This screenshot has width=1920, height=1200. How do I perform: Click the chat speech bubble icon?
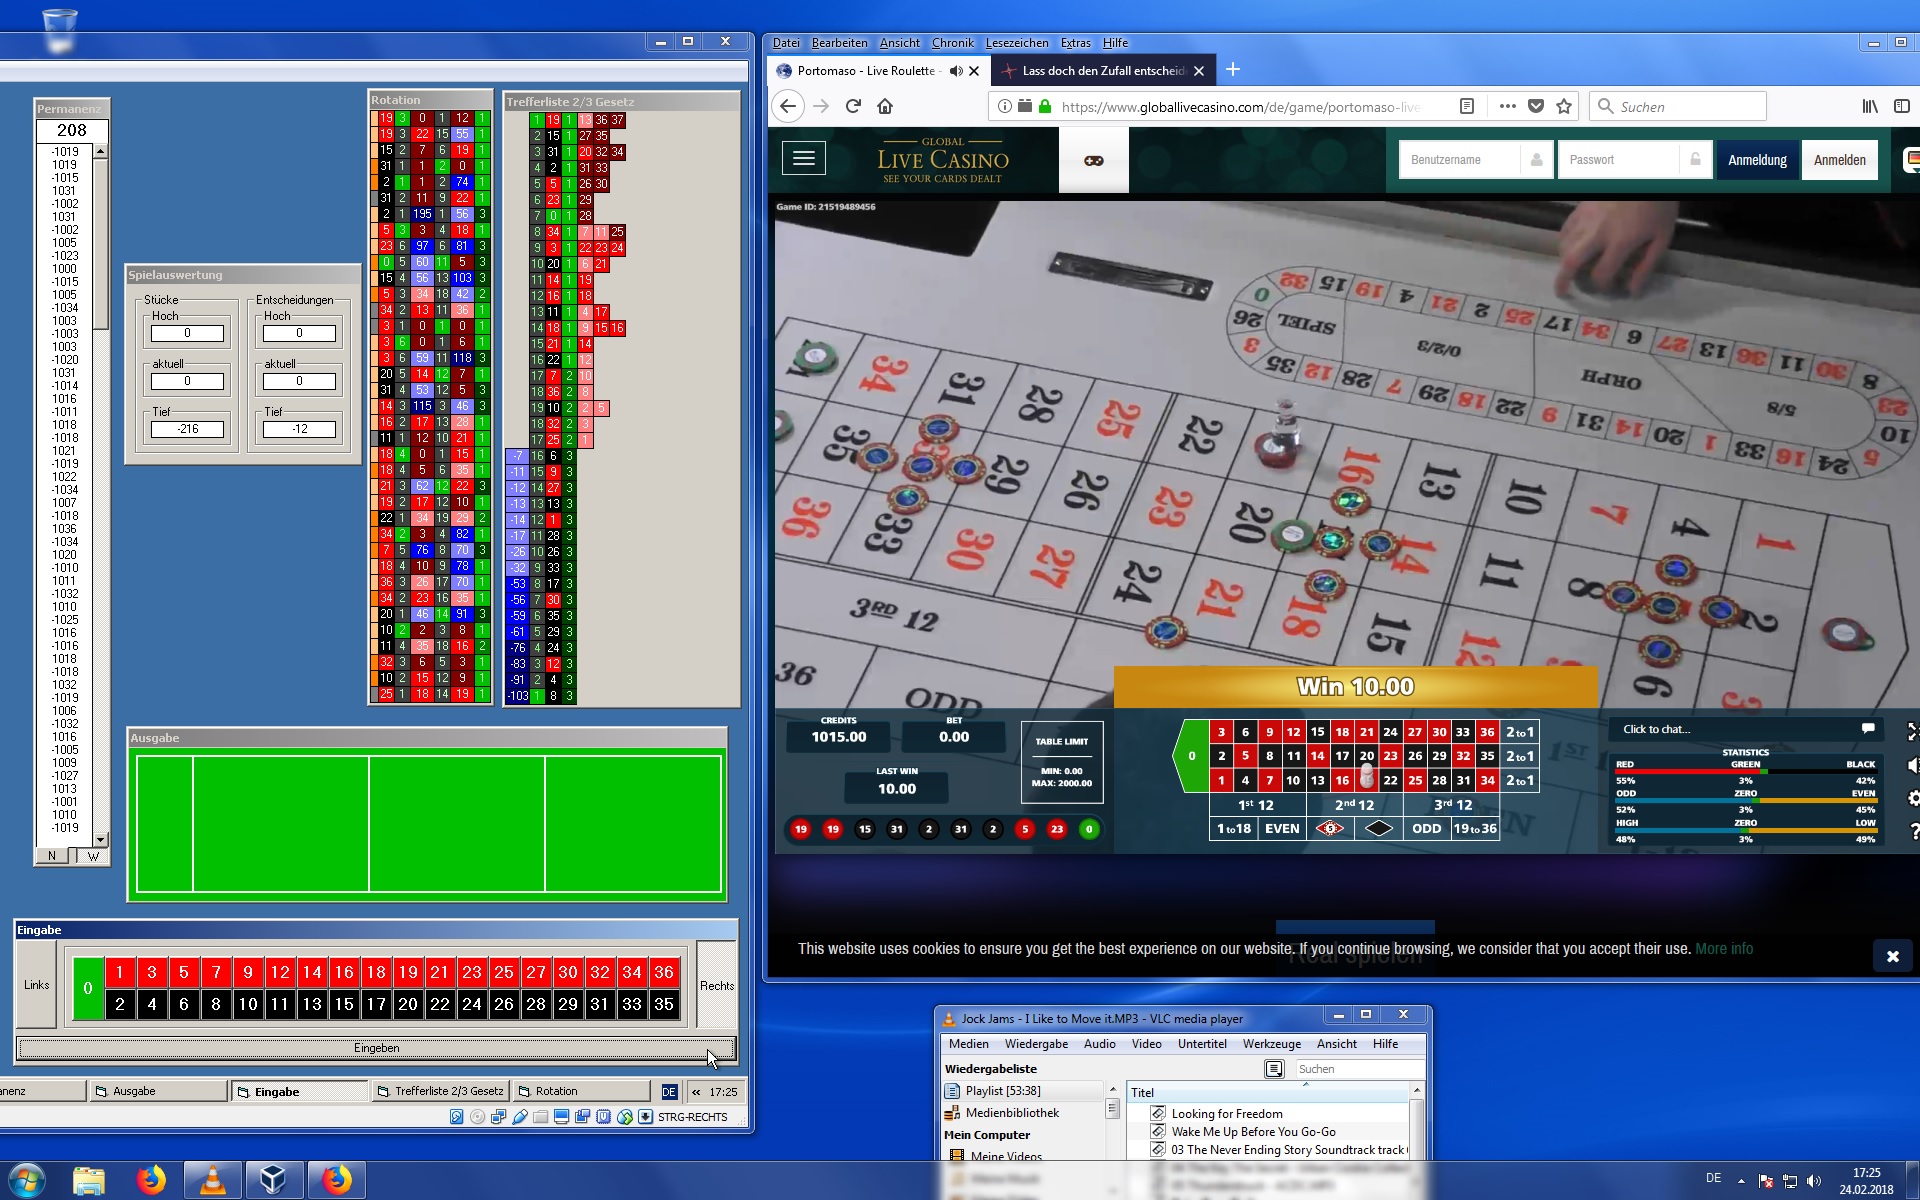click(1867, 729)
